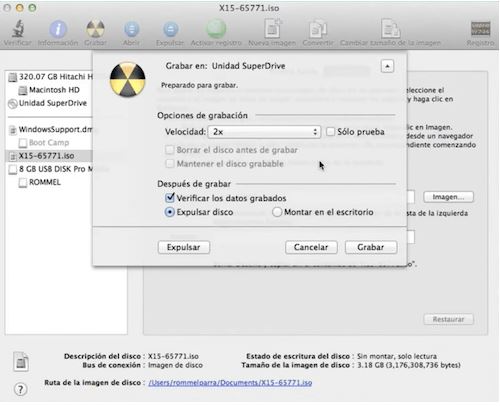
Task: Click the Imagen de disco connection bus value
Action: click(x=175, y=365)
